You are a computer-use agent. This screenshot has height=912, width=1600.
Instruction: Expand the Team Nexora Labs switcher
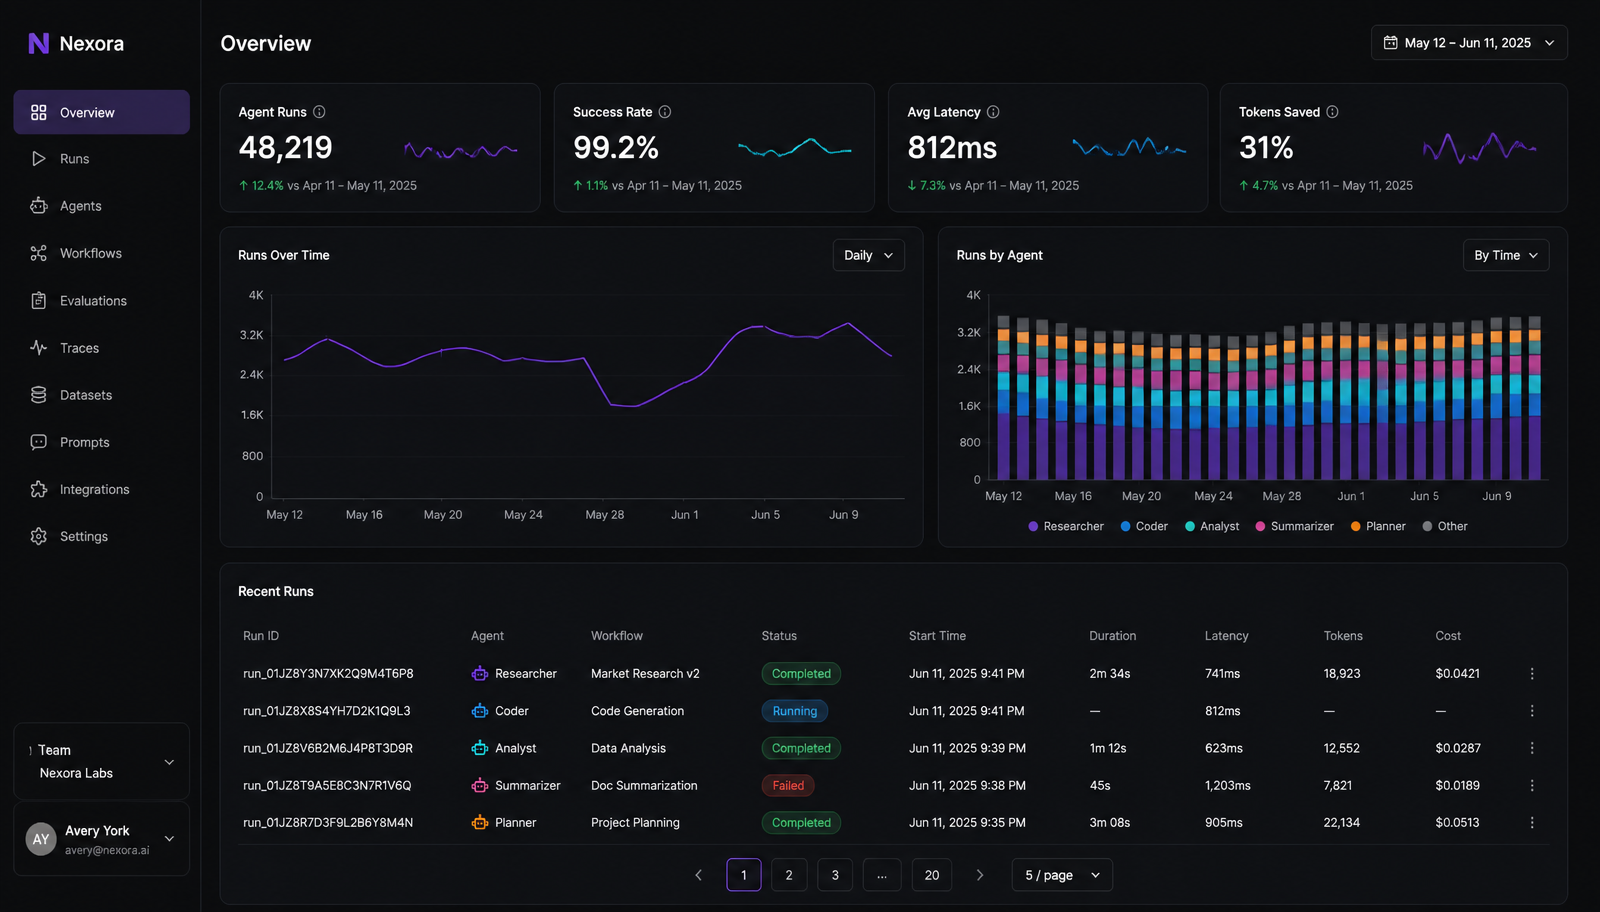(x=102, y=761)
